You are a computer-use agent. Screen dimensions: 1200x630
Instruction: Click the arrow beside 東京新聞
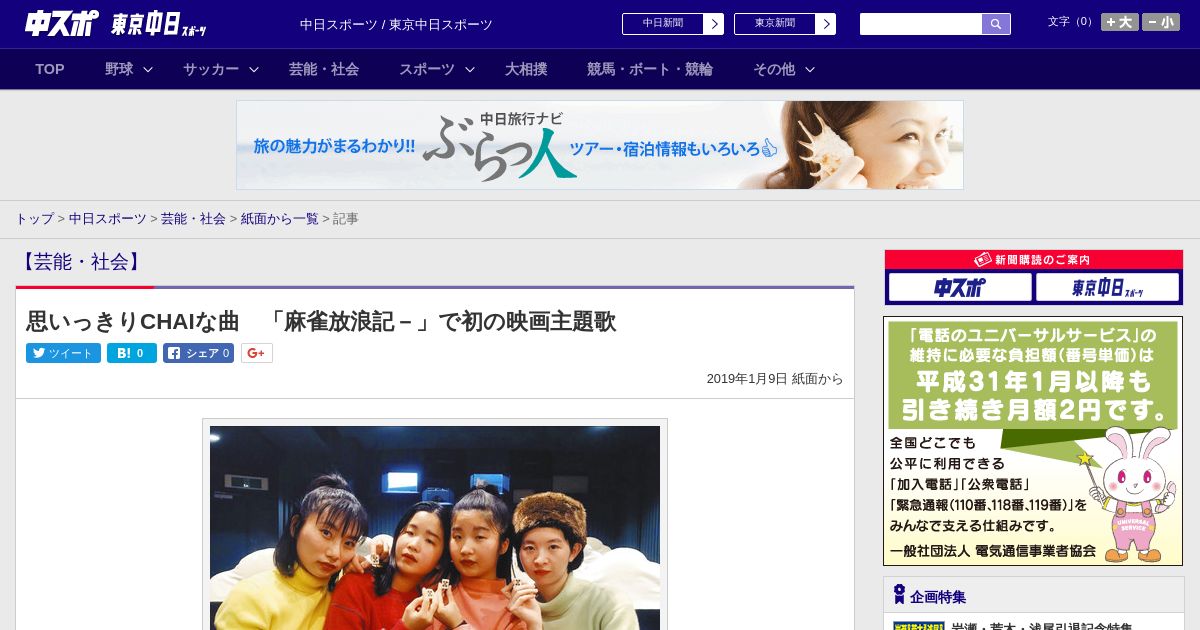826,24
